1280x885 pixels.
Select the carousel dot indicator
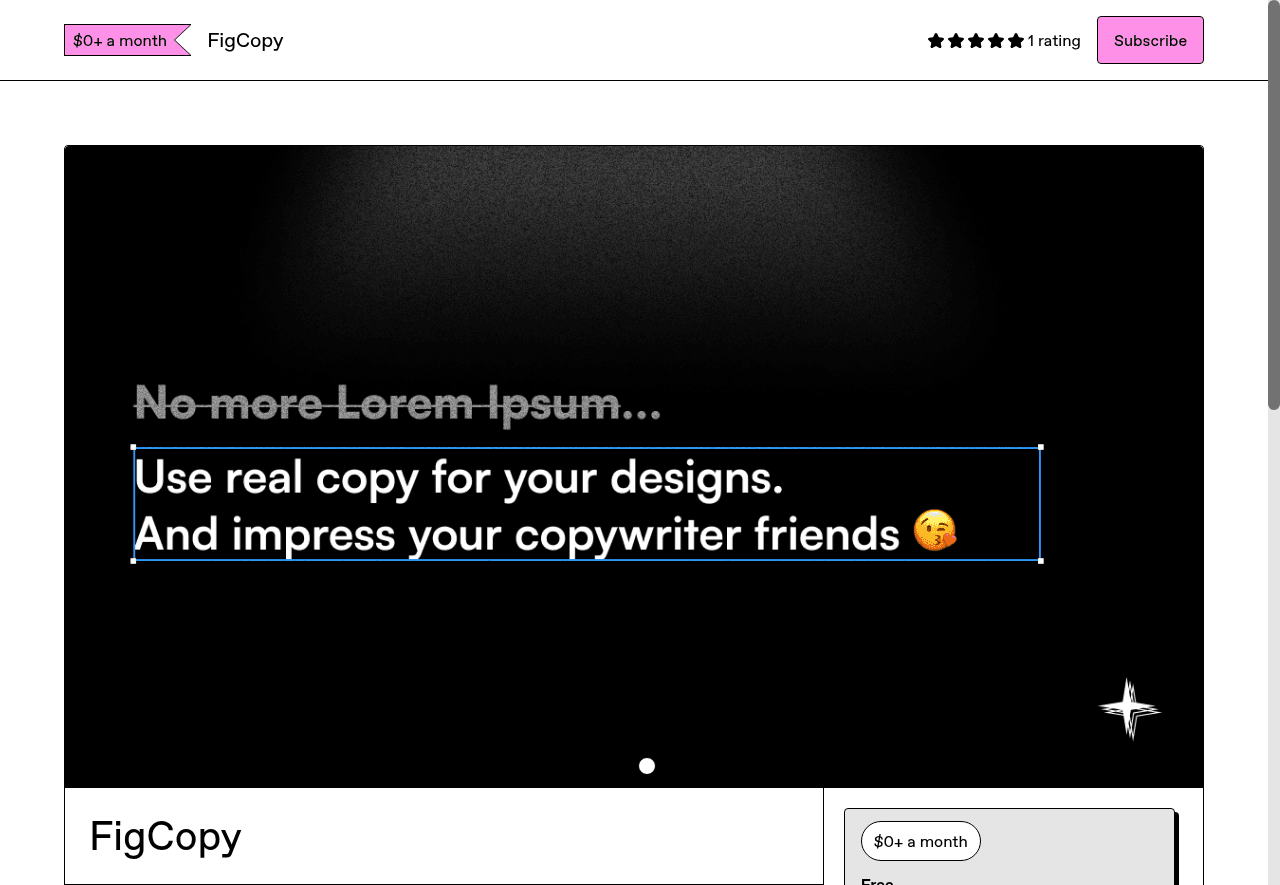(646, 765)
